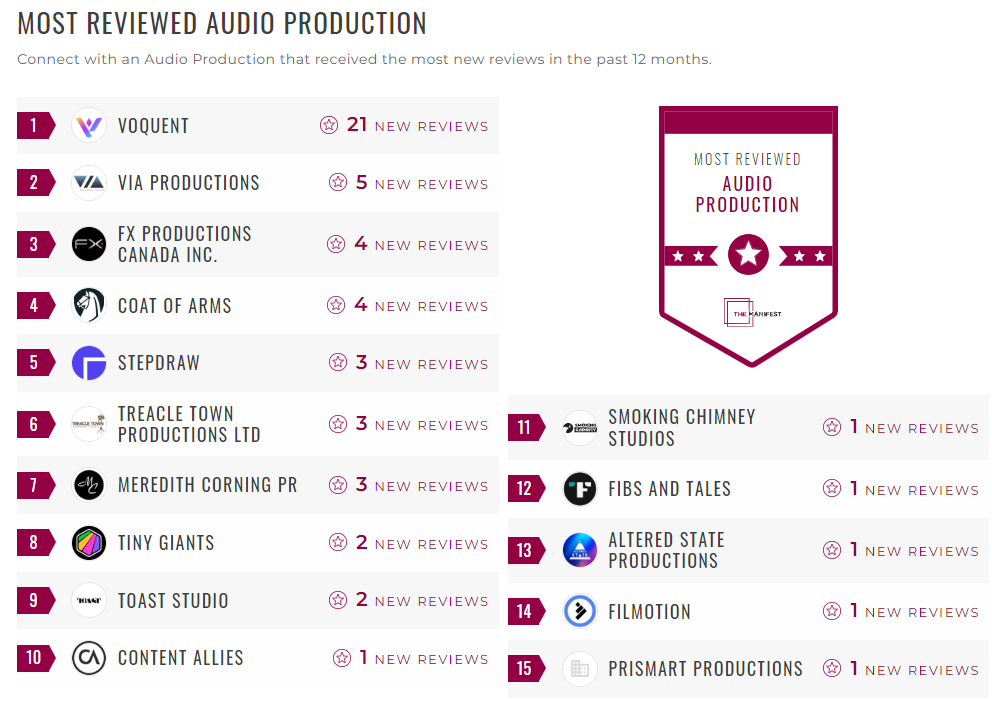Select the Fibs and Tales listing
The image size is (992, 701).
tap(672, 489)
